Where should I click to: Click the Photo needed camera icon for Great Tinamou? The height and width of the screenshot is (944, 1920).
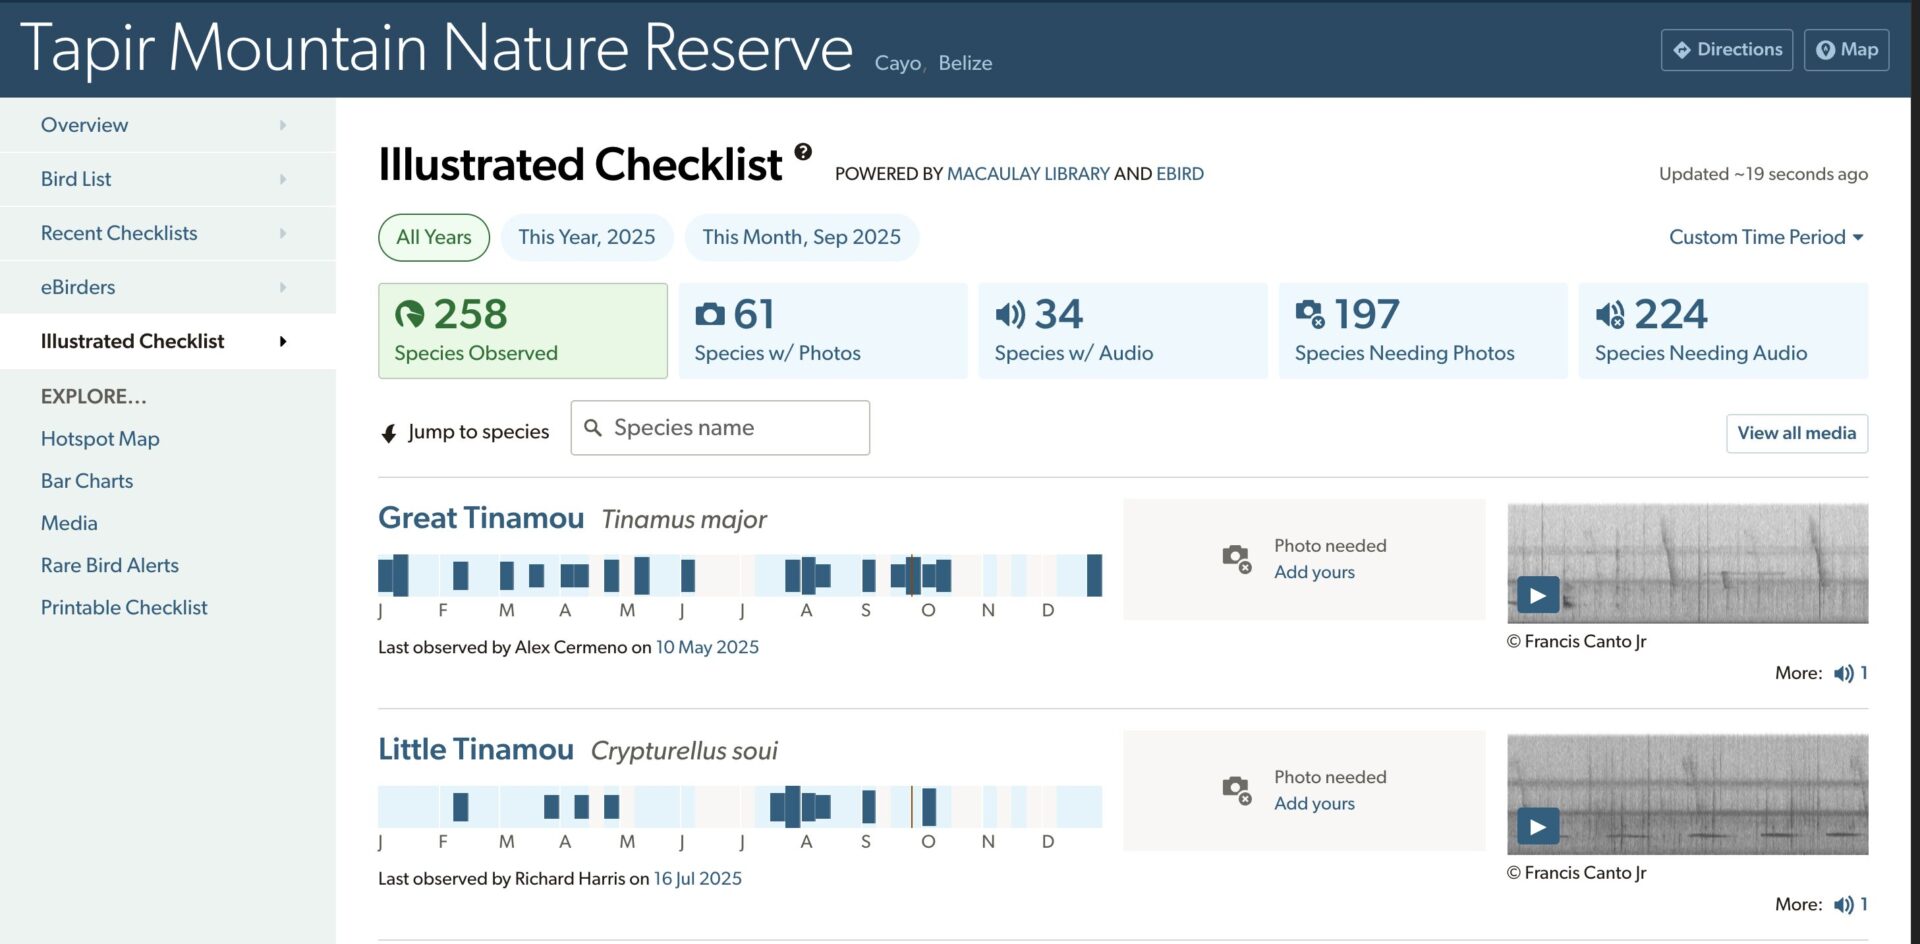pyautogui.click(x=1237, y=558)
